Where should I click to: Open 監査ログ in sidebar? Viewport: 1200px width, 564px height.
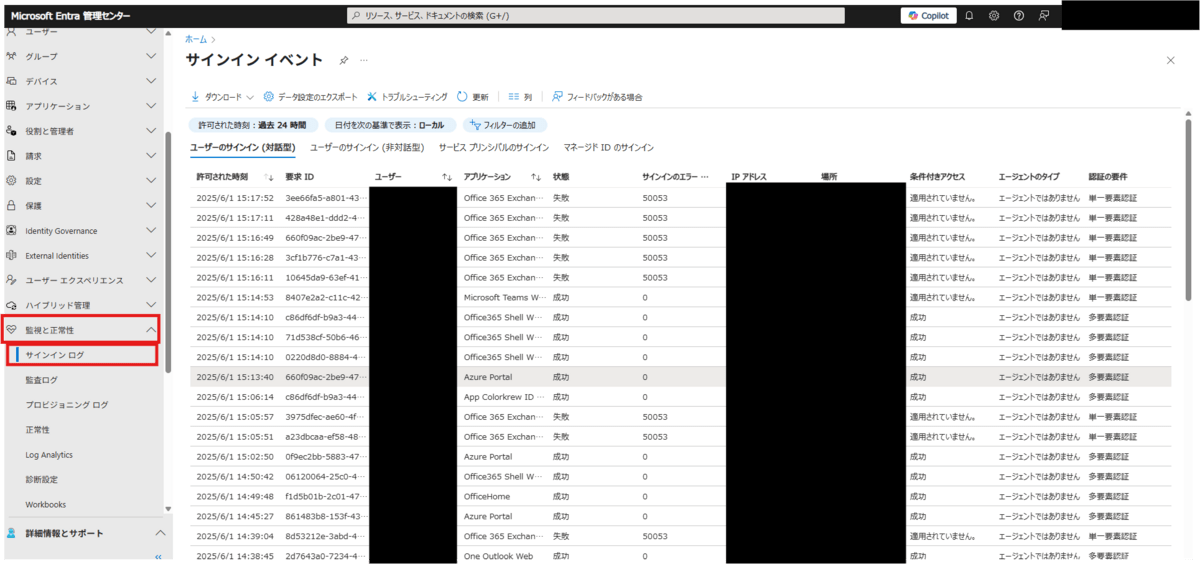pyautogui.click(x=42, y=380)
